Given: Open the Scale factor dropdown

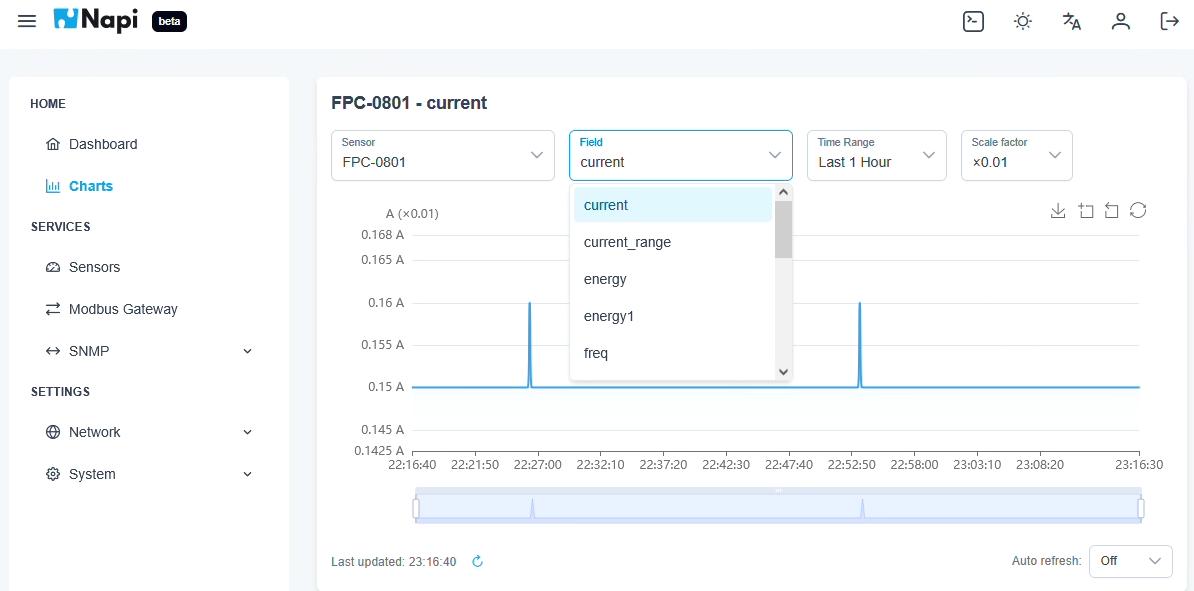Looking at the screenshot, I should tap(1017, 155).
